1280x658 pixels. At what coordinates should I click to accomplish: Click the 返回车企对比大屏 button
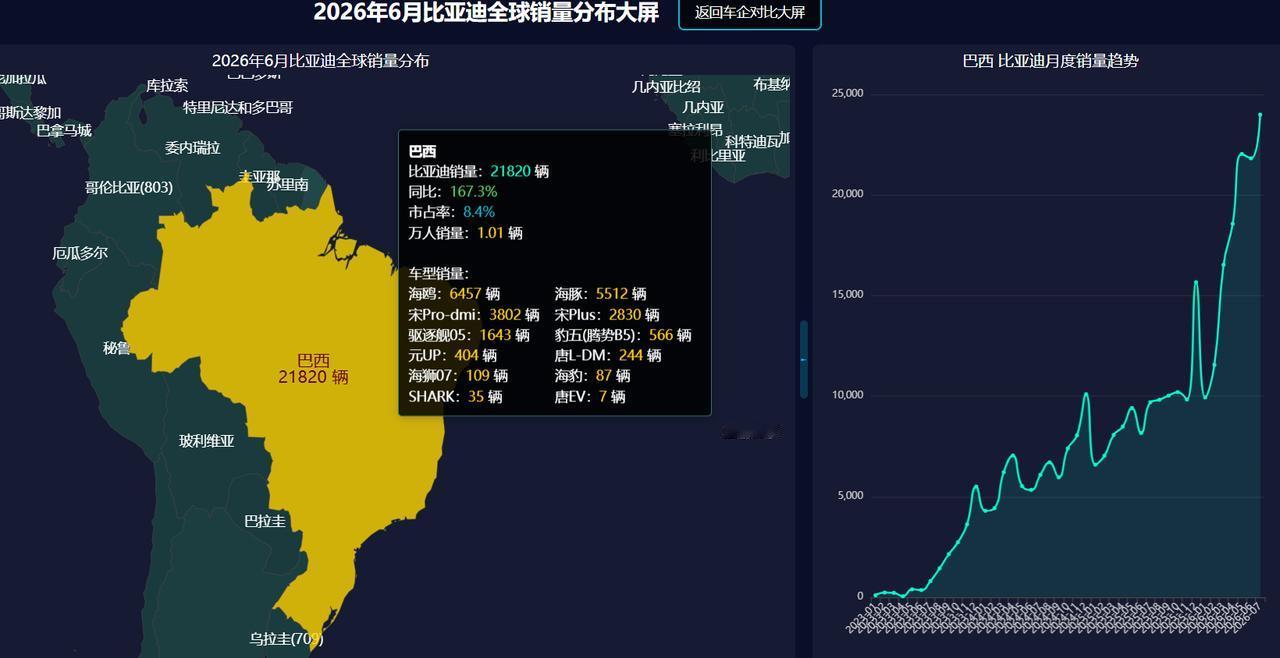click(x=750, y=13)
